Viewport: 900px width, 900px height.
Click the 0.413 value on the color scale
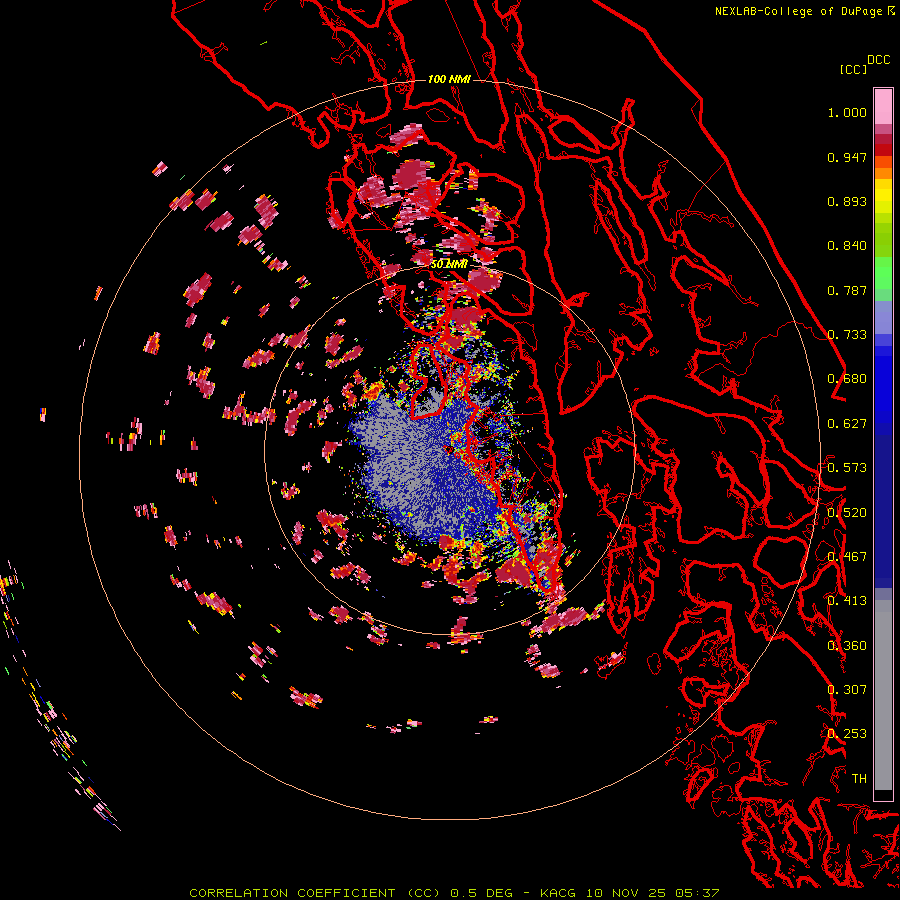(x=847, y=601)
